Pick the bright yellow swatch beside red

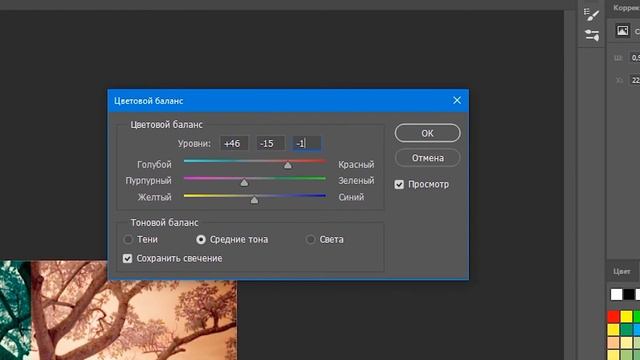tap(626, 316)
